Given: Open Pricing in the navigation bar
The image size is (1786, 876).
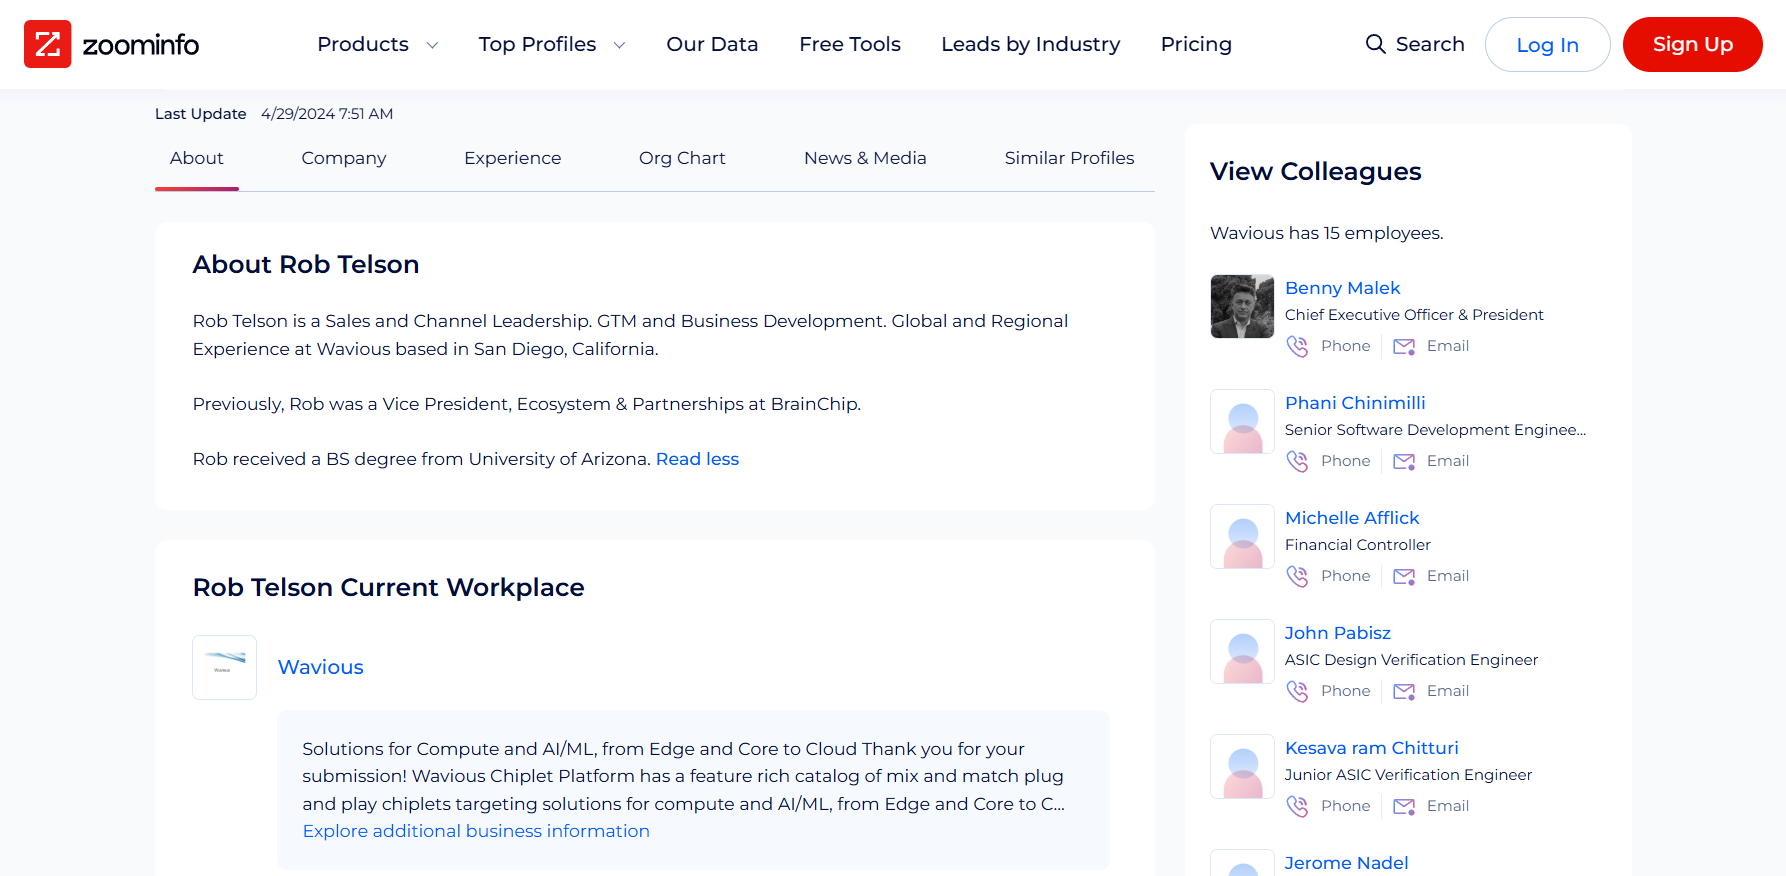Looking at the screenshot, I should coord(1196,44).
